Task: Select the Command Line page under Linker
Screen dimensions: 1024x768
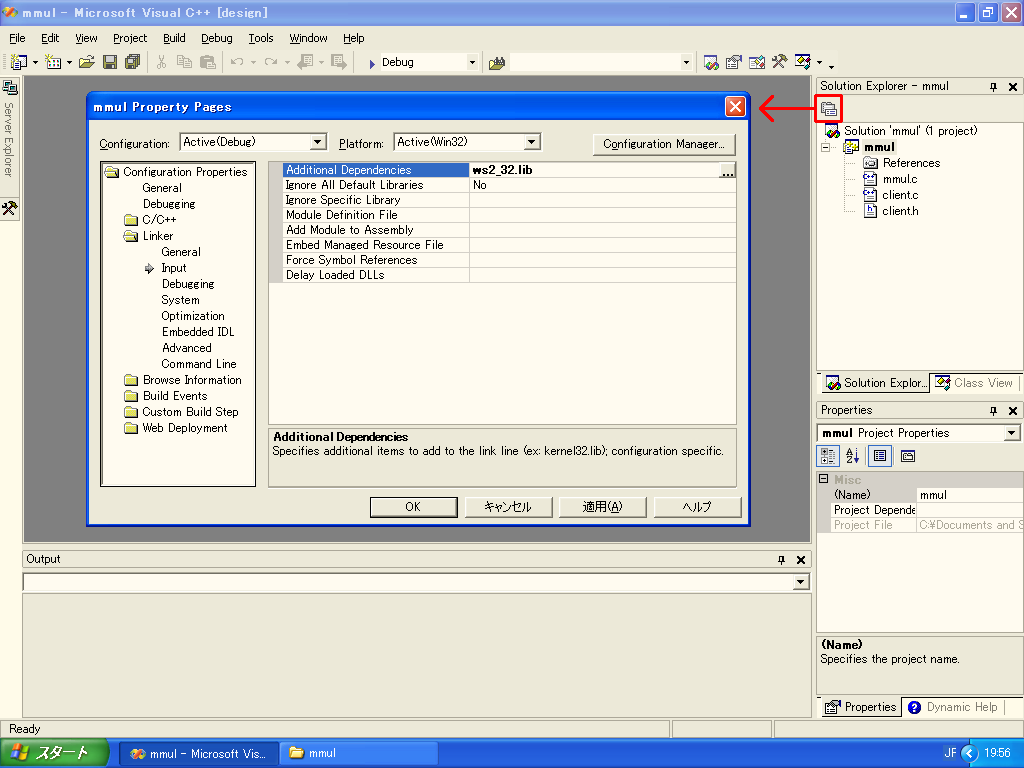Action: pyautogui.click(x=199, y=364)
